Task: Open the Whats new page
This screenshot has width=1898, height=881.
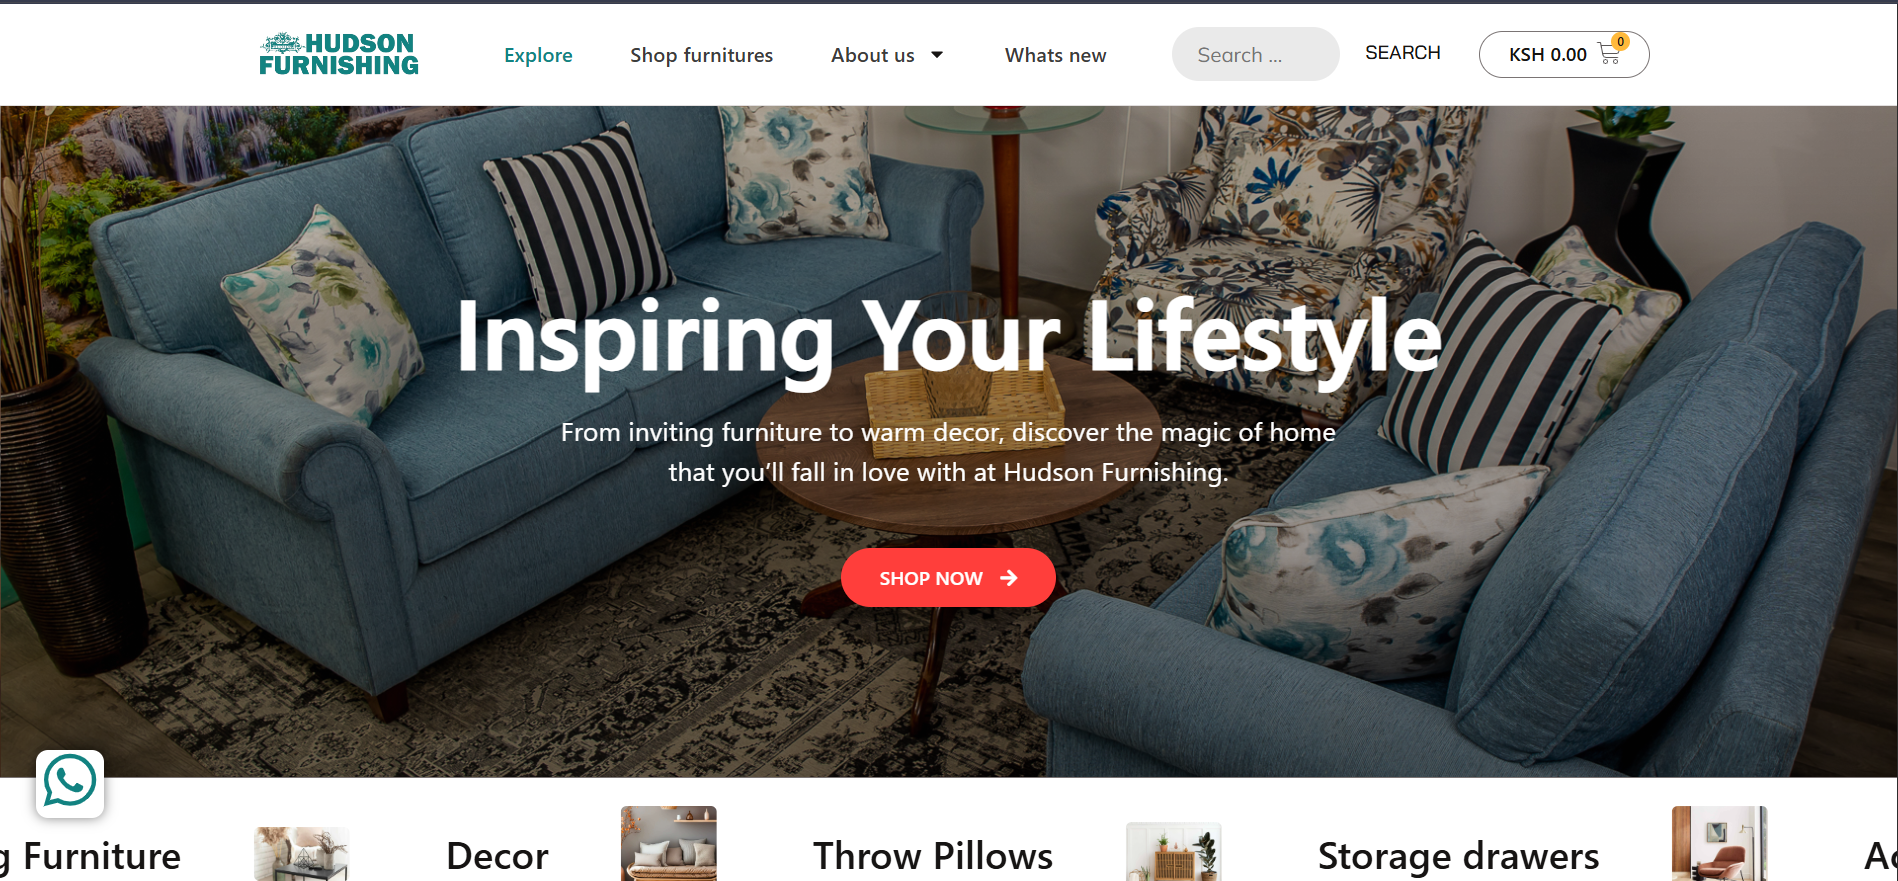Action: 1055,55
